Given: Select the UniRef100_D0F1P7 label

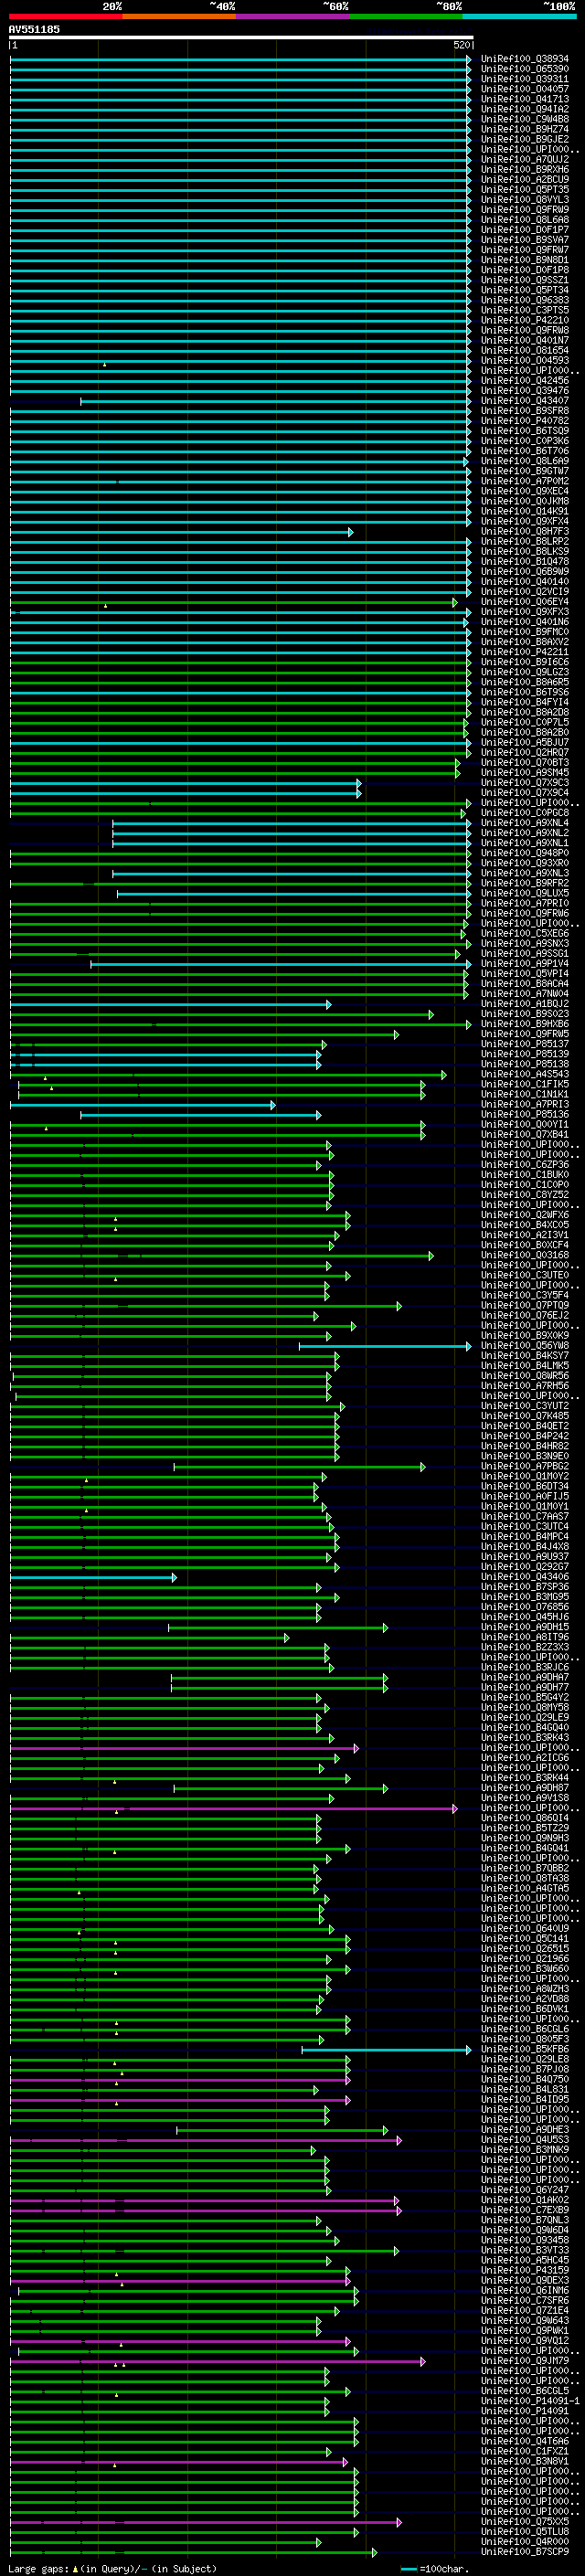Looking at the screenshot, I should [524, 230].
